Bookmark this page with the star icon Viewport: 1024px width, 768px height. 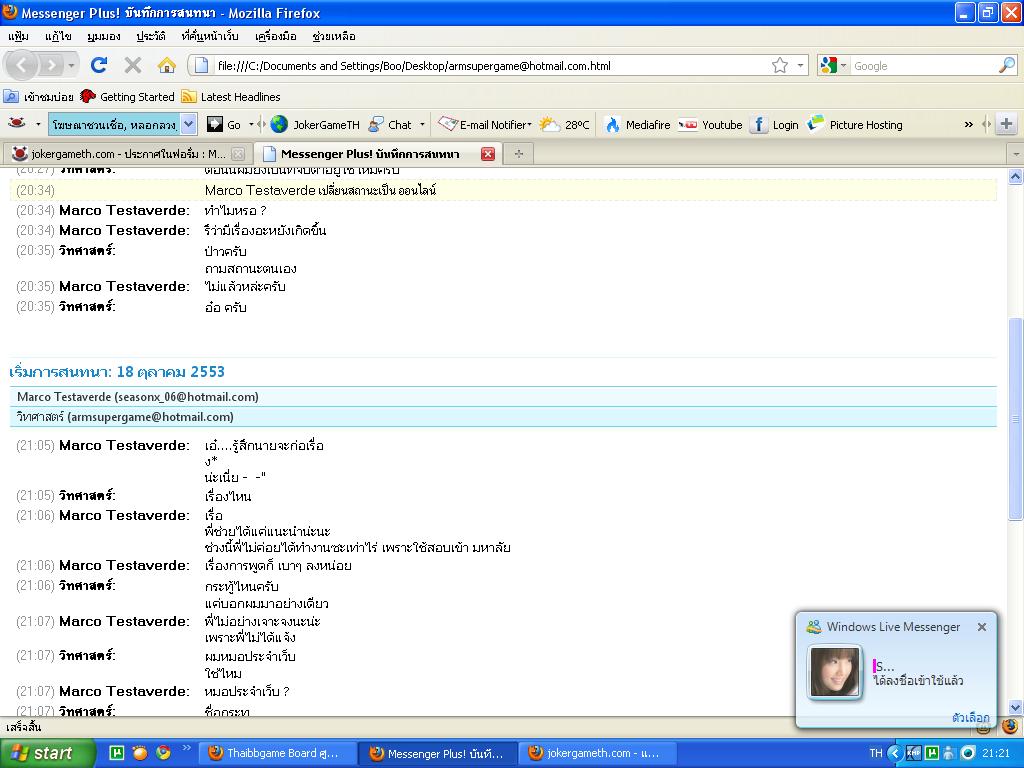[x=779, y=65]
